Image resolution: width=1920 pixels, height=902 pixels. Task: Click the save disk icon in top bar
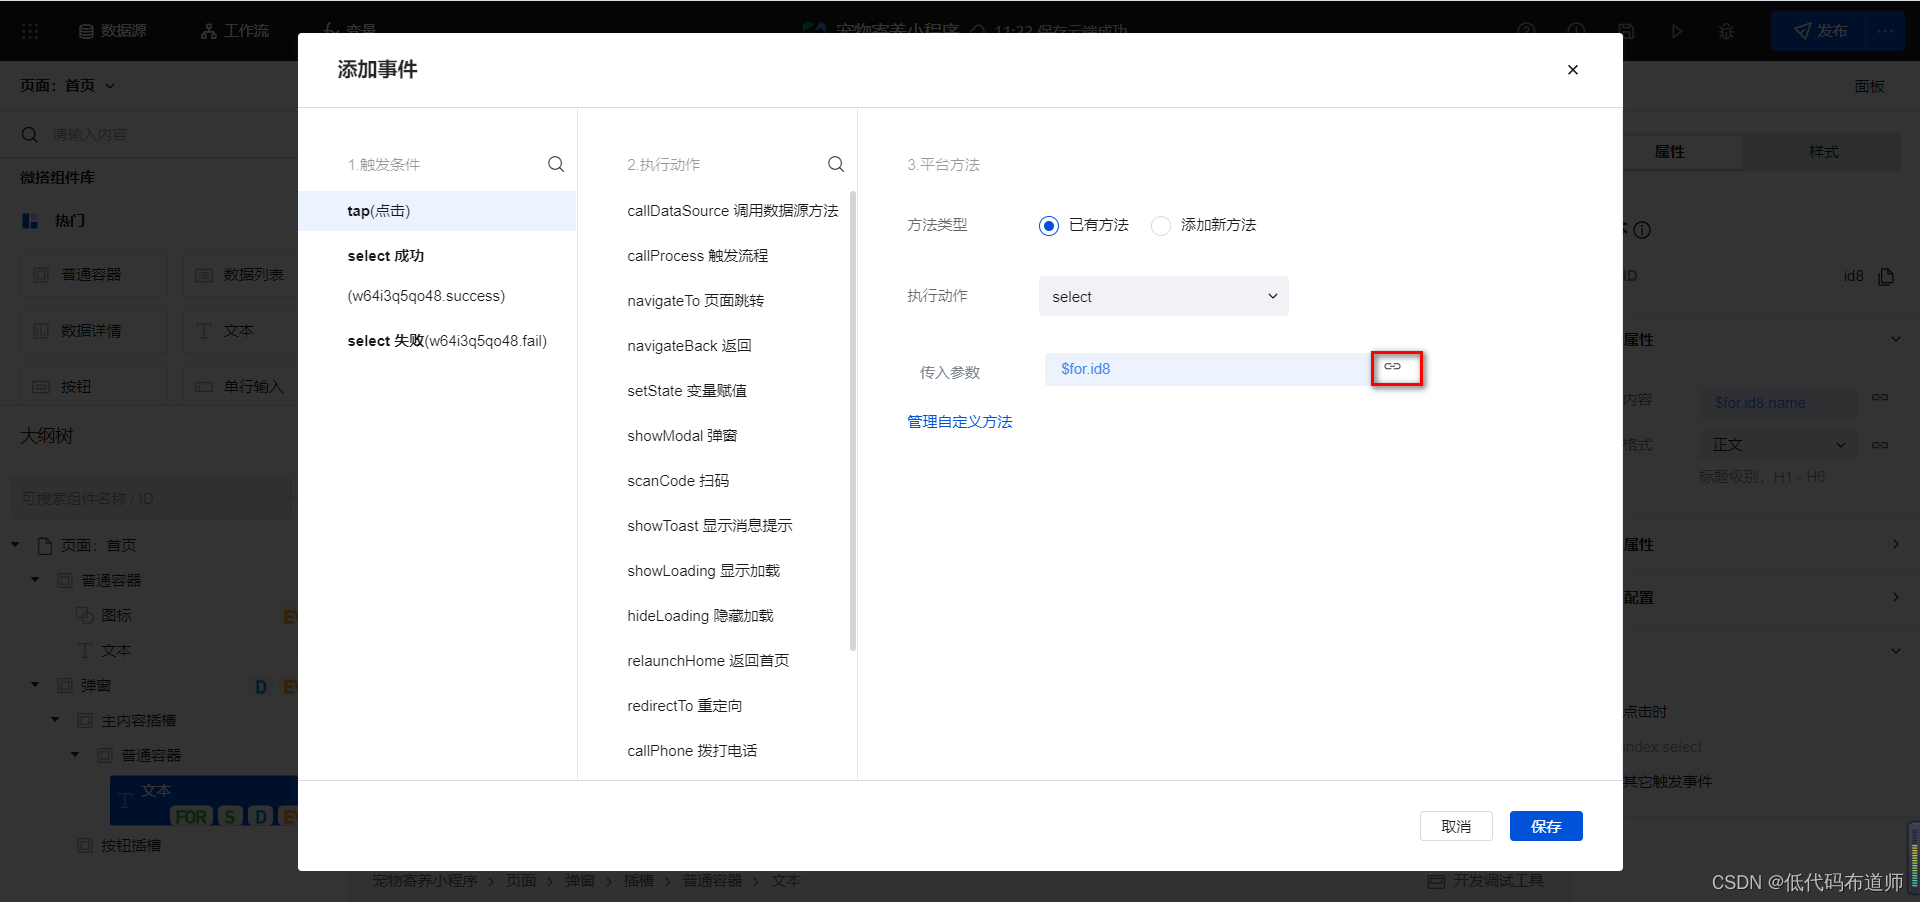point(1627,31)
